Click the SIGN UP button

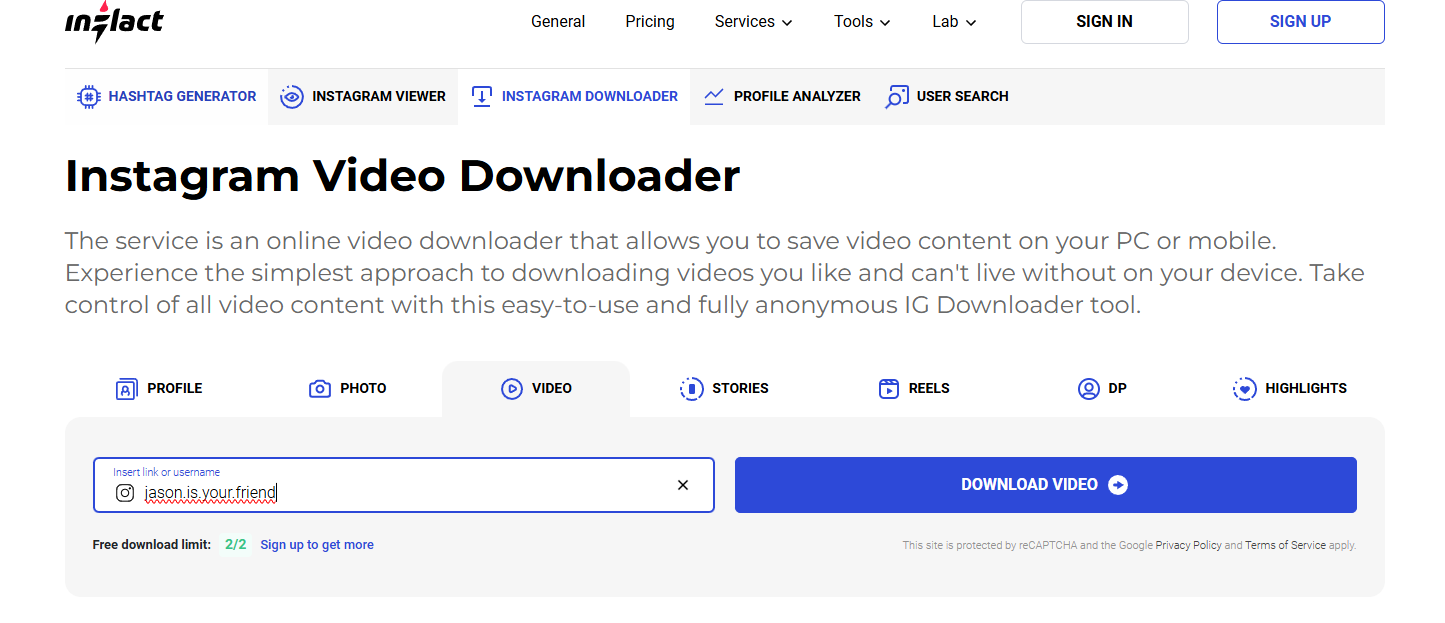(1301, 22)
